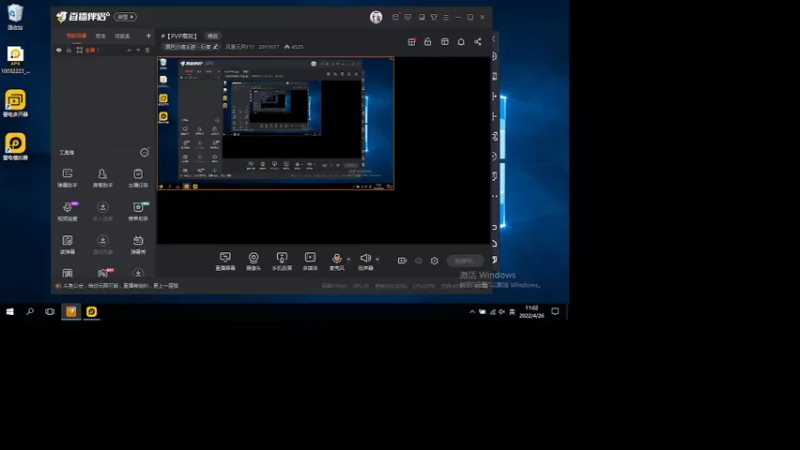Screen dimensions: 800x450
Task: Click the announcement text in the status bar
Action: coord(120,286)
